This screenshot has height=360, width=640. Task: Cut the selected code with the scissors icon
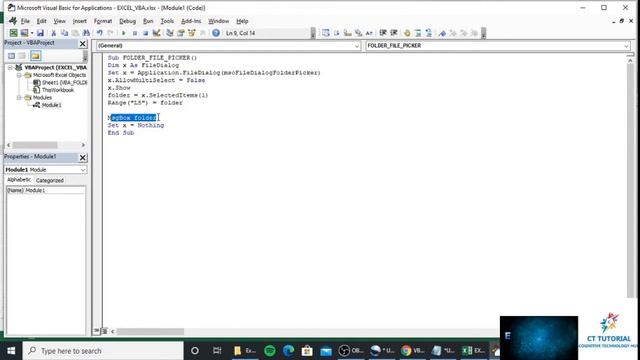click(53, 33)
